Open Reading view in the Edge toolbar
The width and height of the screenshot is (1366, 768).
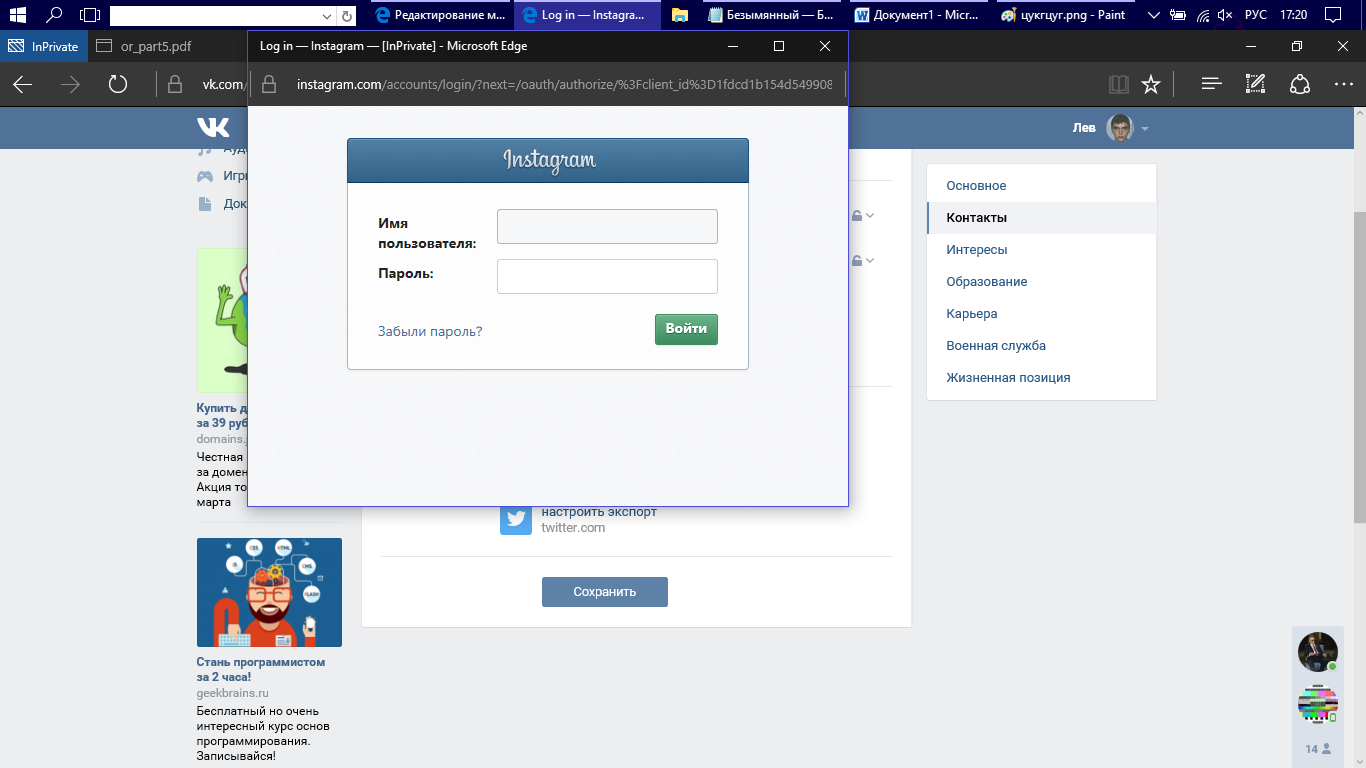(1118, 85)
